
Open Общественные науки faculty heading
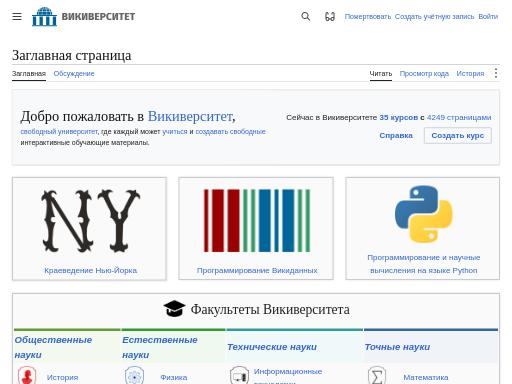[x=53, y=347]
